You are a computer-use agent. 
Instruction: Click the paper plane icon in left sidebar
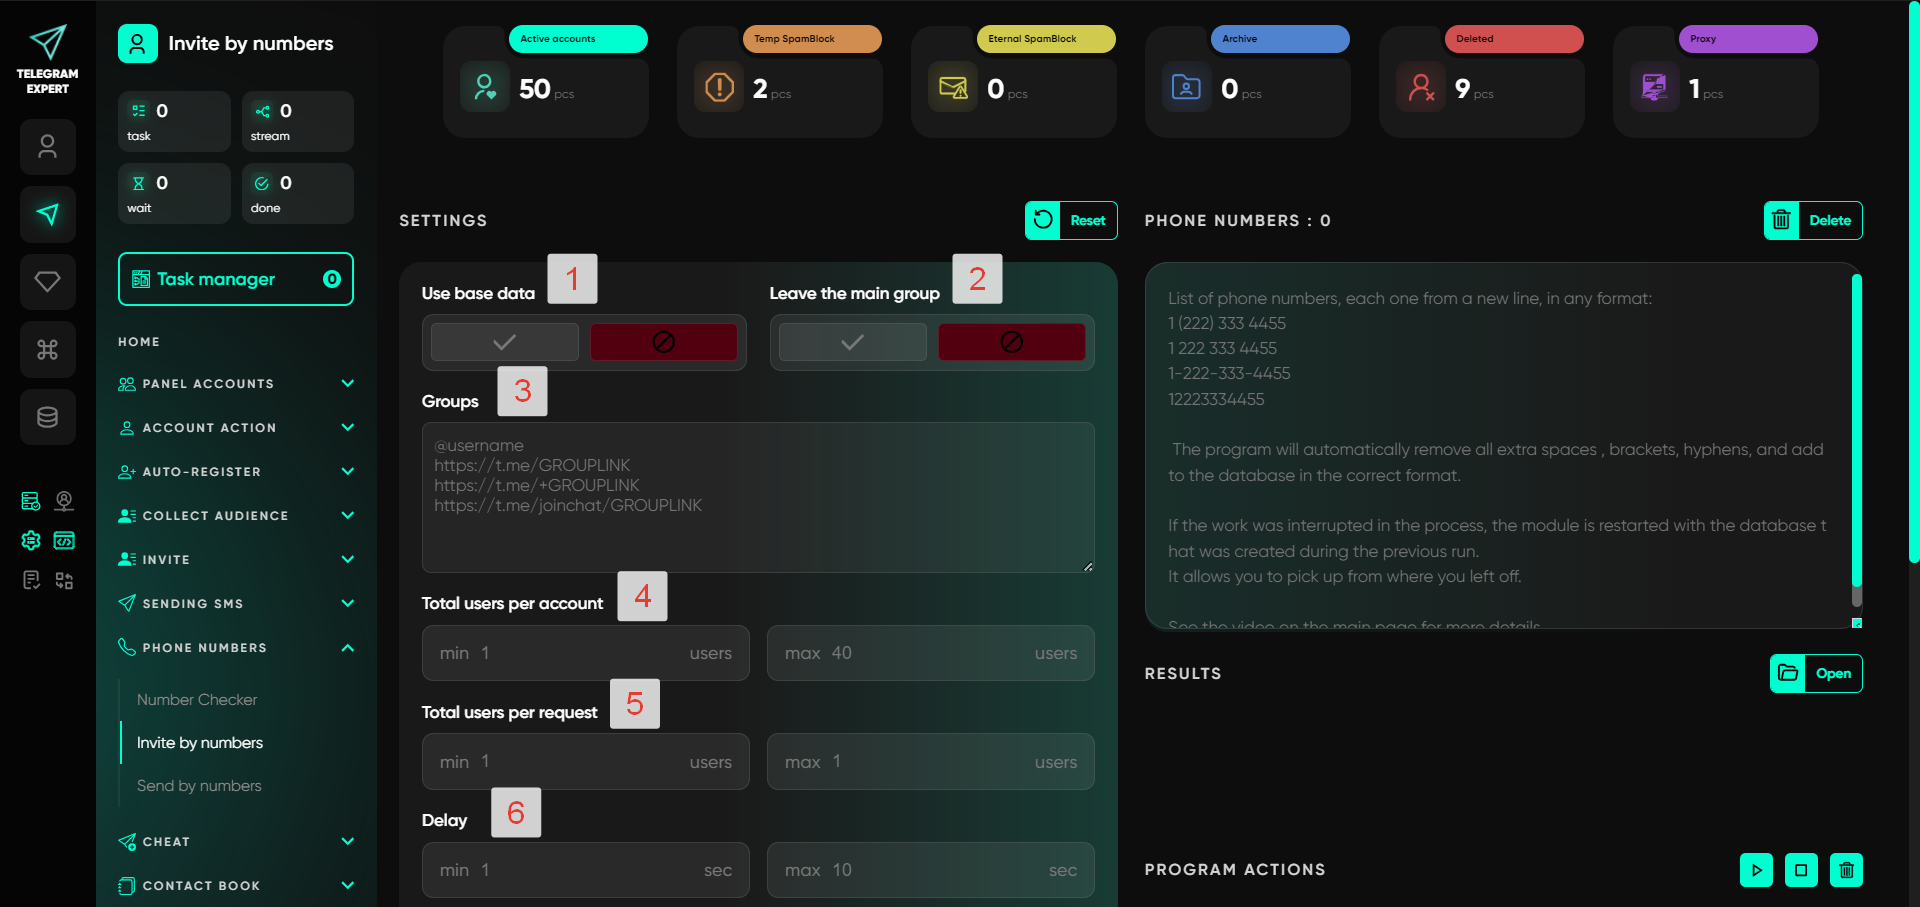point(48,214)
